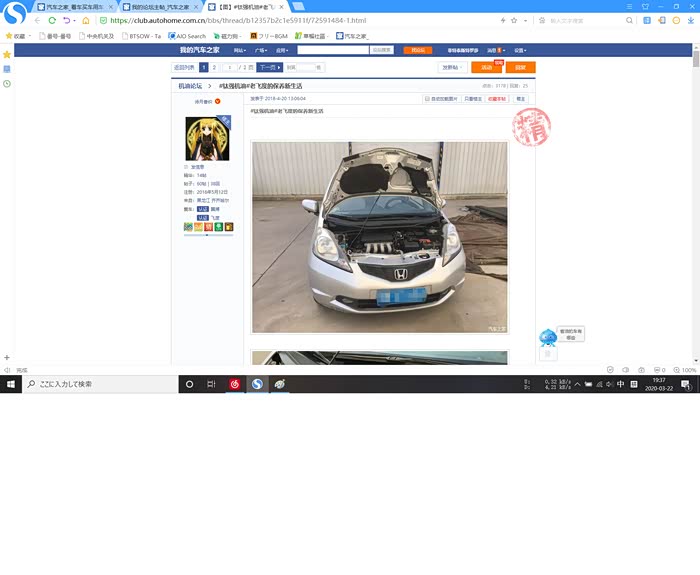Viewport: 700px width, 575px height.
Task: Open the 网站 dropdown in the nav bar
Action: coord(240,50)
